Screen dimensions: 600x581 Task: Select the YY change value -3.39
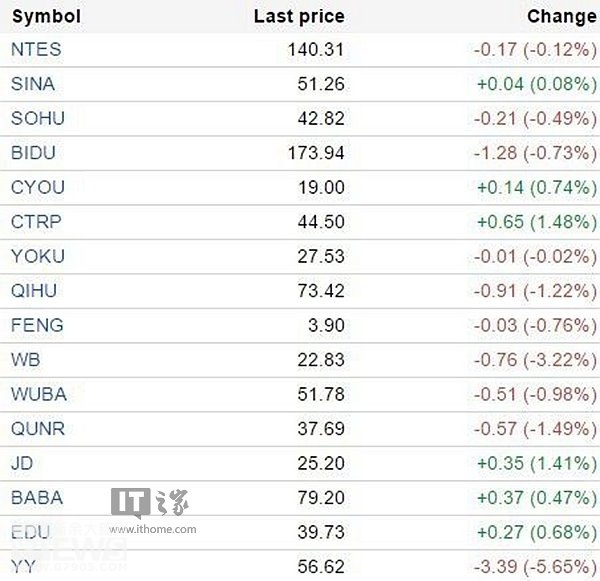tap(496, 567)
